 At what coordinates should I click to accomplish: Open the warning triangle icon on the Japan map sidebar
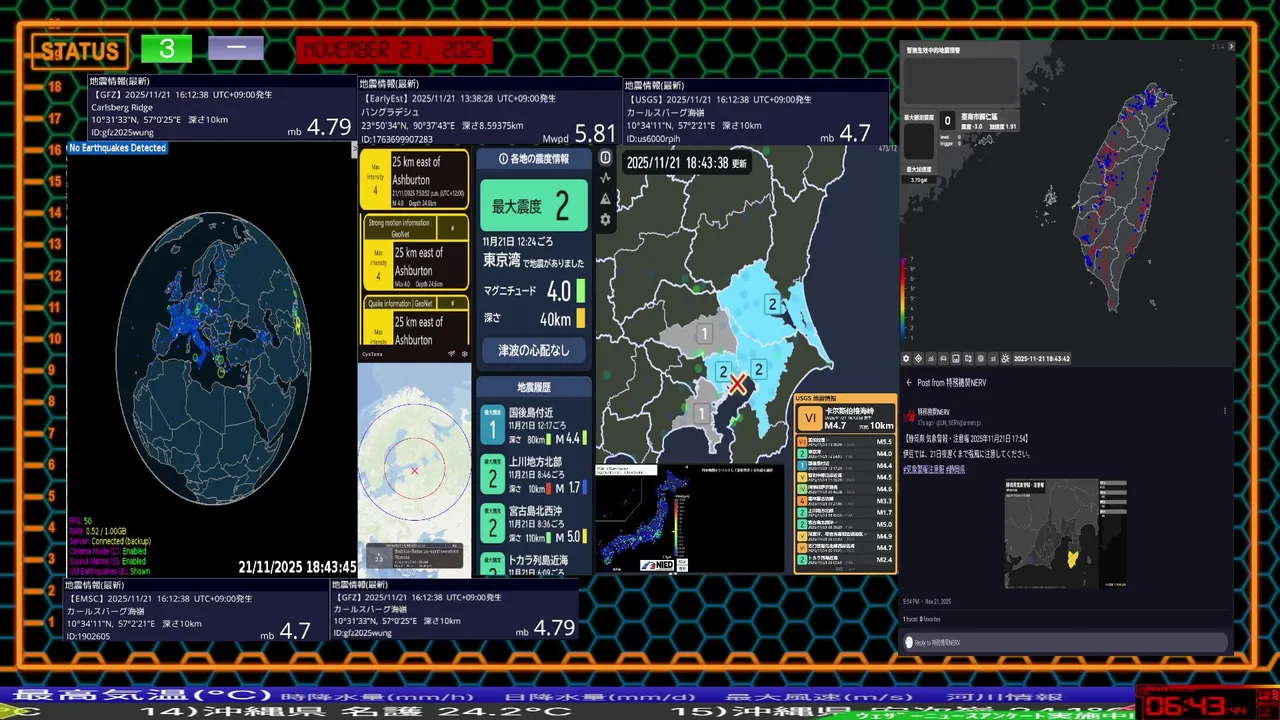(605, 199)
